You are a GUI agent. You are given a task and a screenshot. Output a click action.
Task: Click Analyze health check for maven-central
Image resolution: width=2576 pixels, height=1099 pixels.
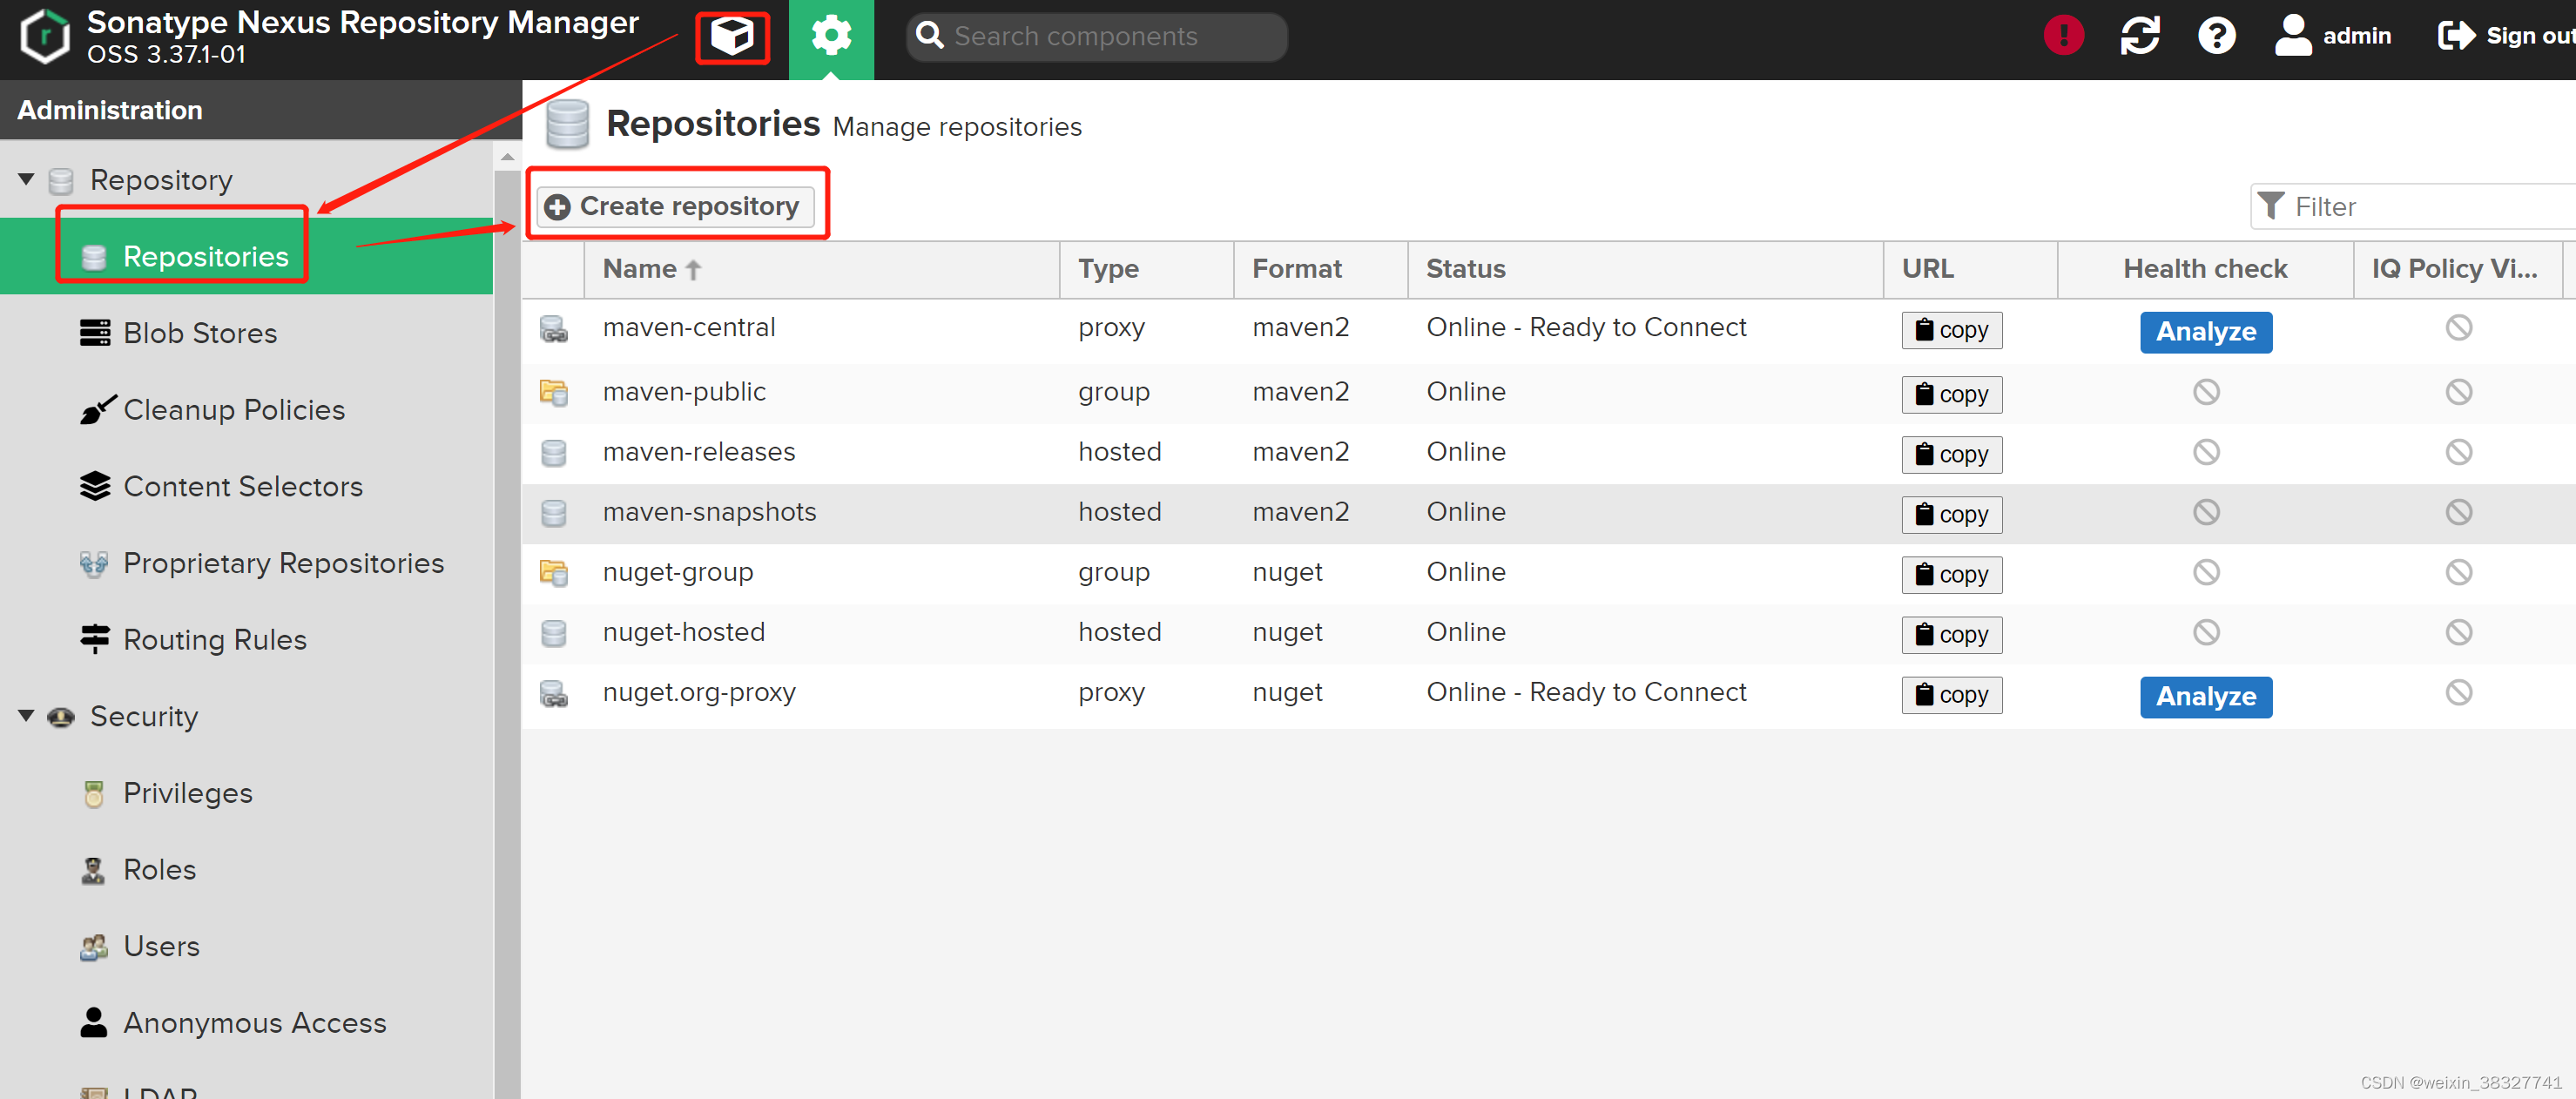pos(2207,330)
